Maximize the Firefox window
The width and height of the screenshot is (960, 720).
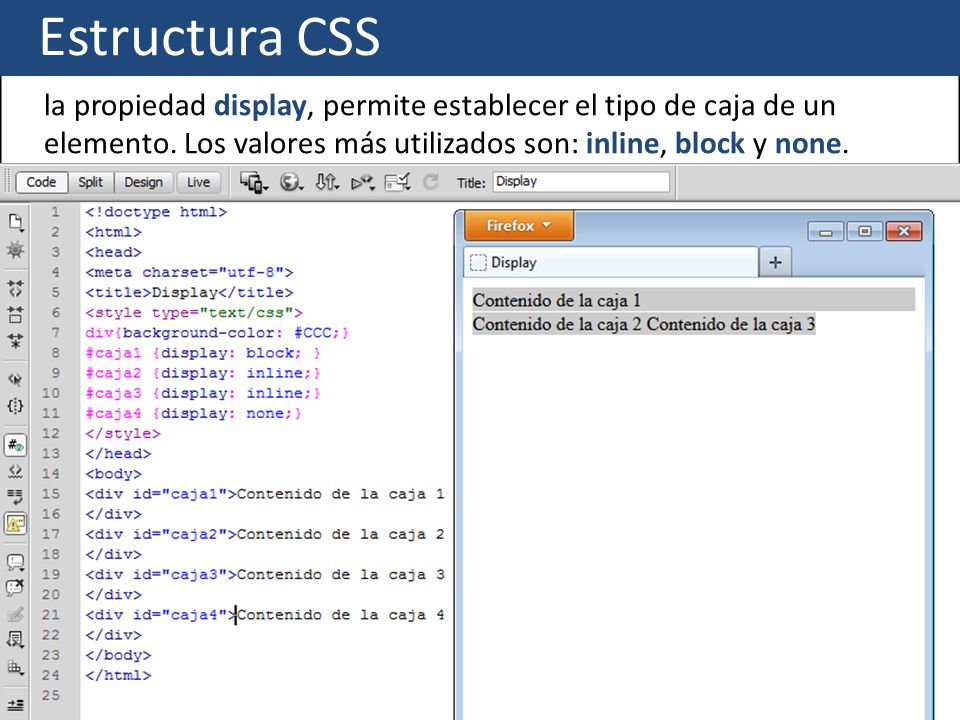click(x=864, y=231)
